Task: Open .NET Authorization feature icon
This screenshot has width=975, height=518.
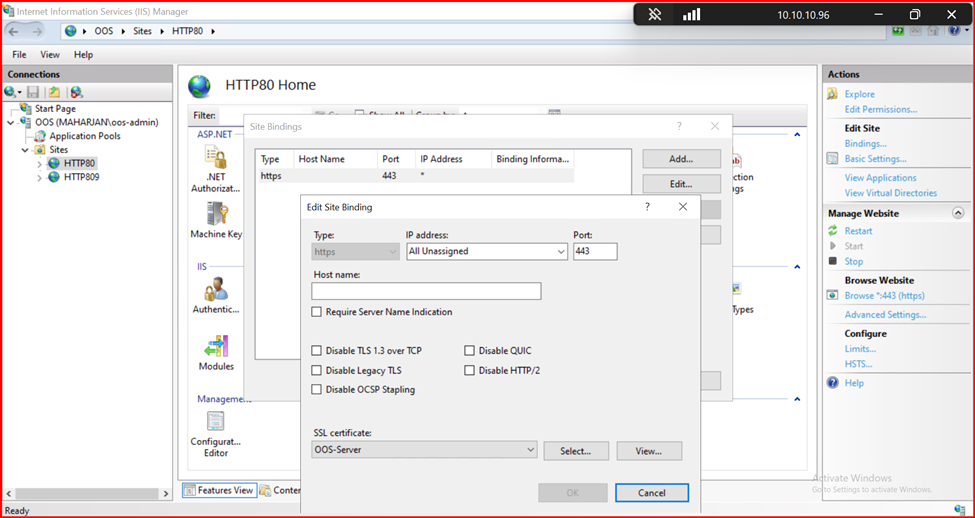Action: (216, 158)
